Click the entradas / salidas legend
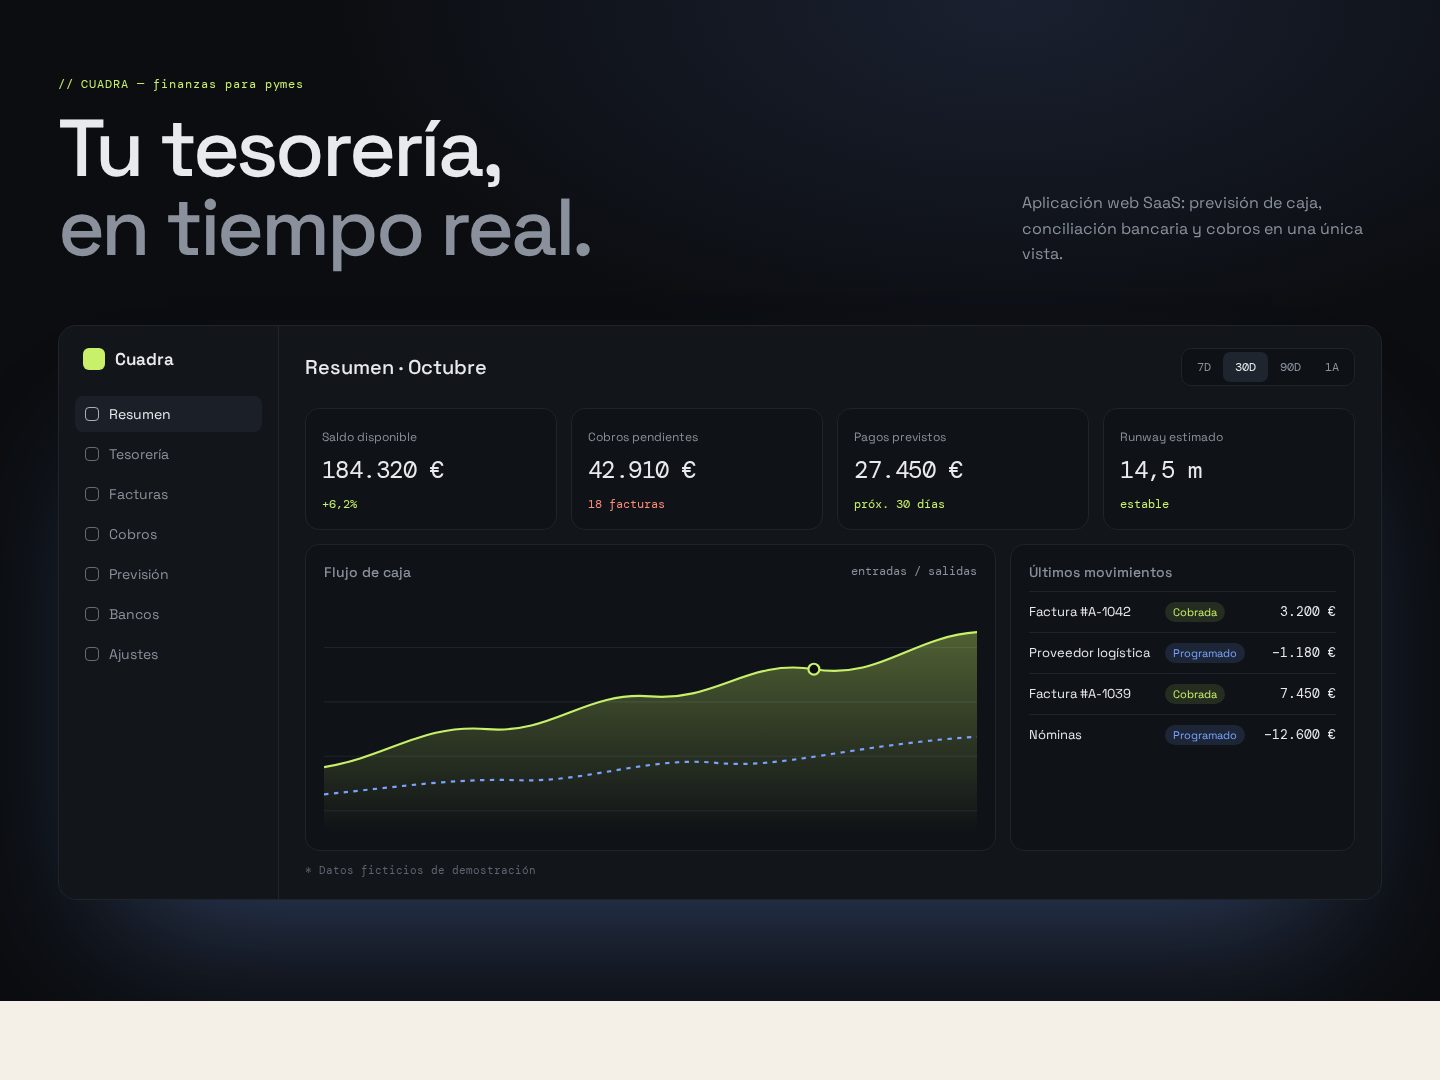Screen dimensions: 1440x1080 pyautogui.click(x=914, y=571)
